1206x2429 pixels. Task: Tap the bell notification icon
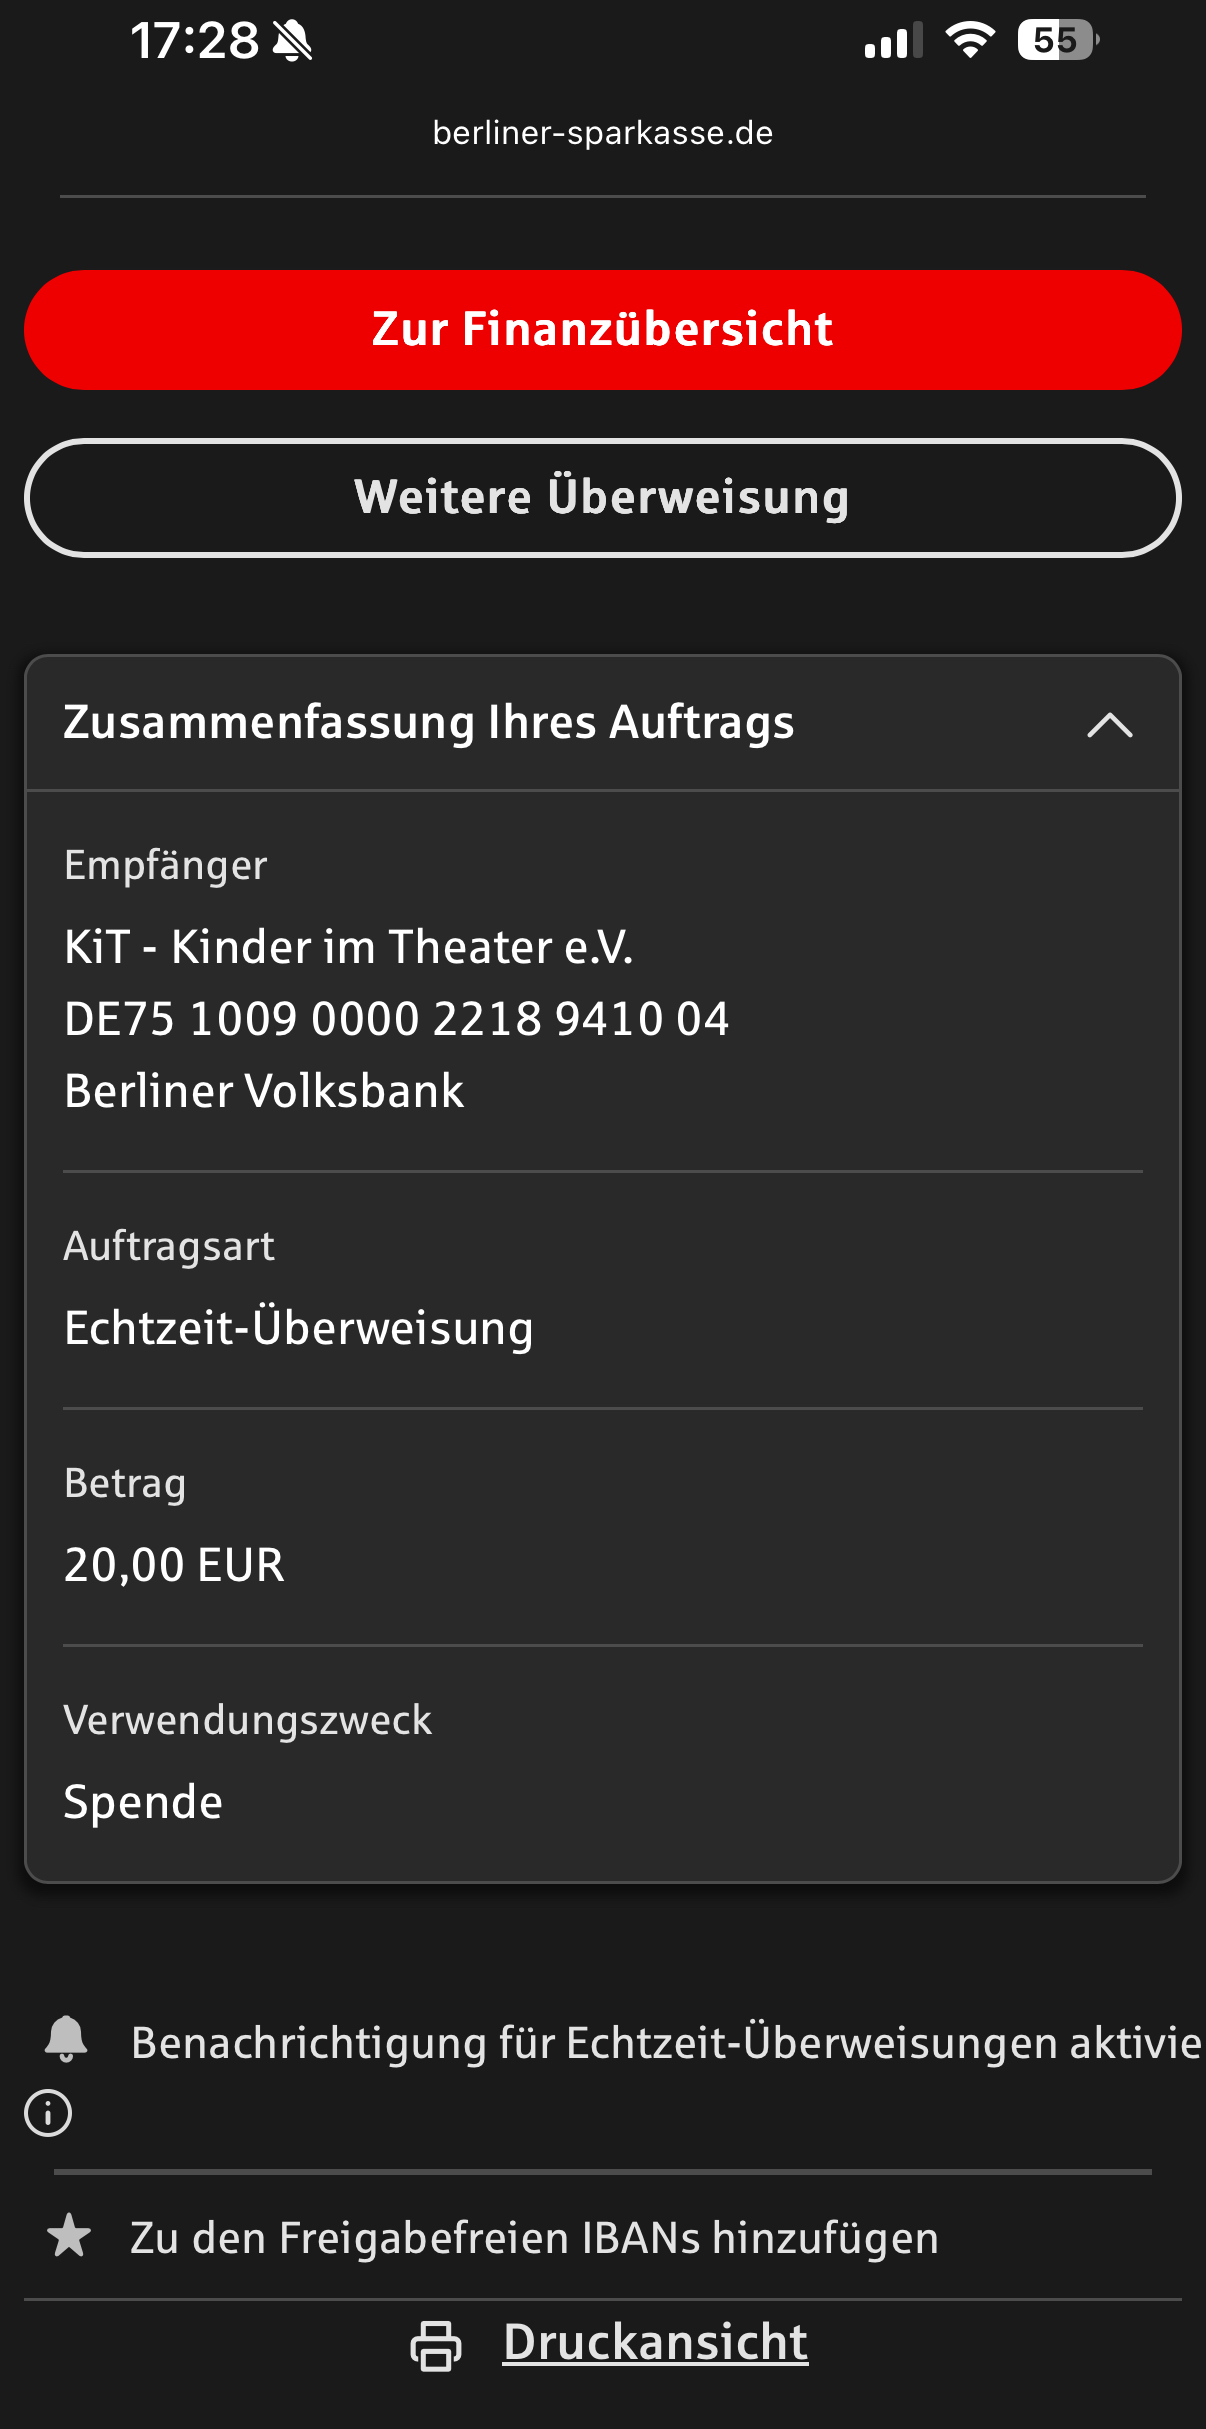(x=66, y=2039)
